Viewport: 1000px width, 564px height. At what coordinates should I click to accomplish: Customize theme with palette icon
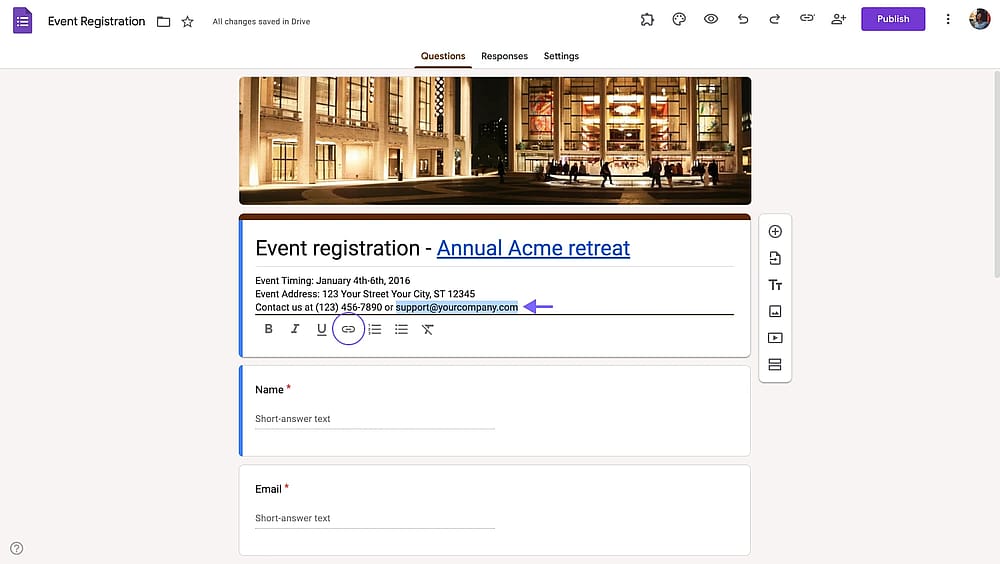pos(679,19)
